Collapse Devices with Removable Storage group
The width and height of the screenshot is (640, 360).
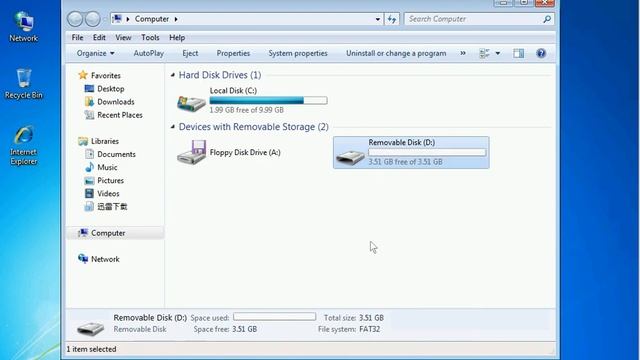pos(173,127)
